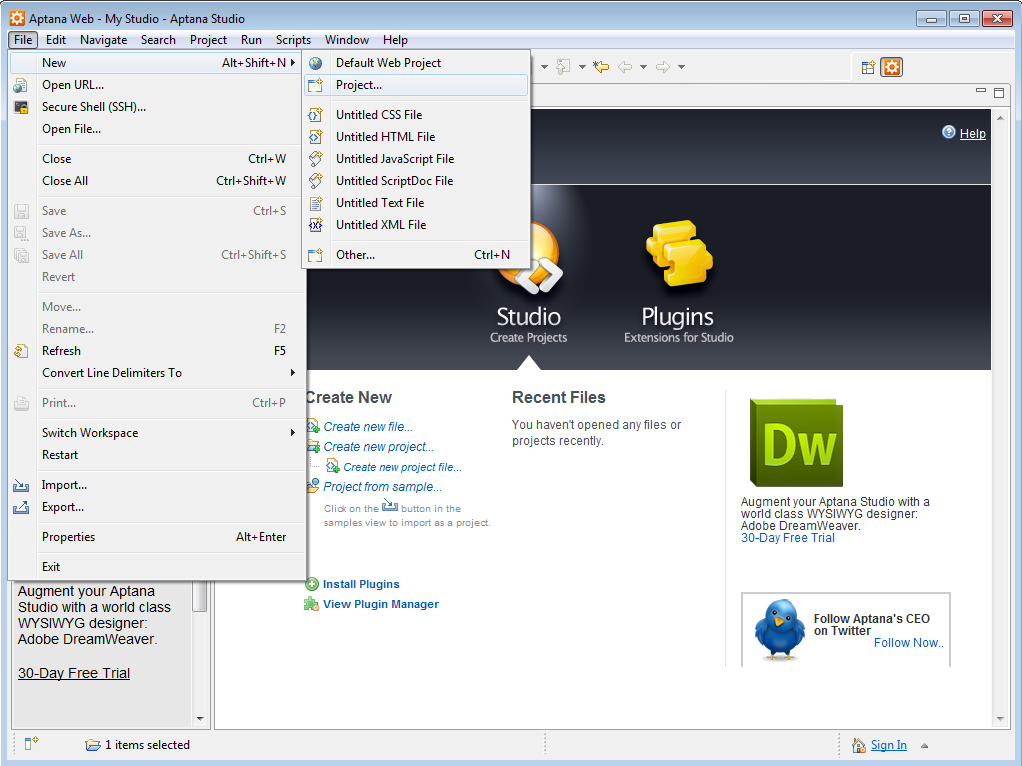Click the Create new file... link

click(x=368, y=427)
